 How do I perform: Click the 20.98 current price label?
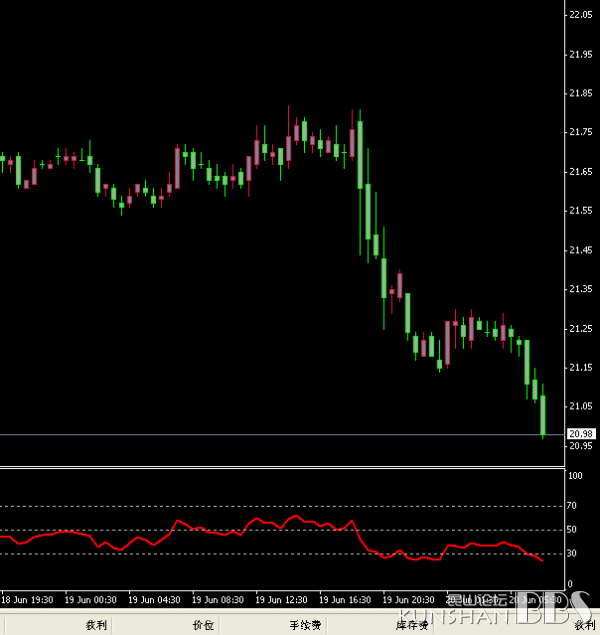click(x=580, y=433)
